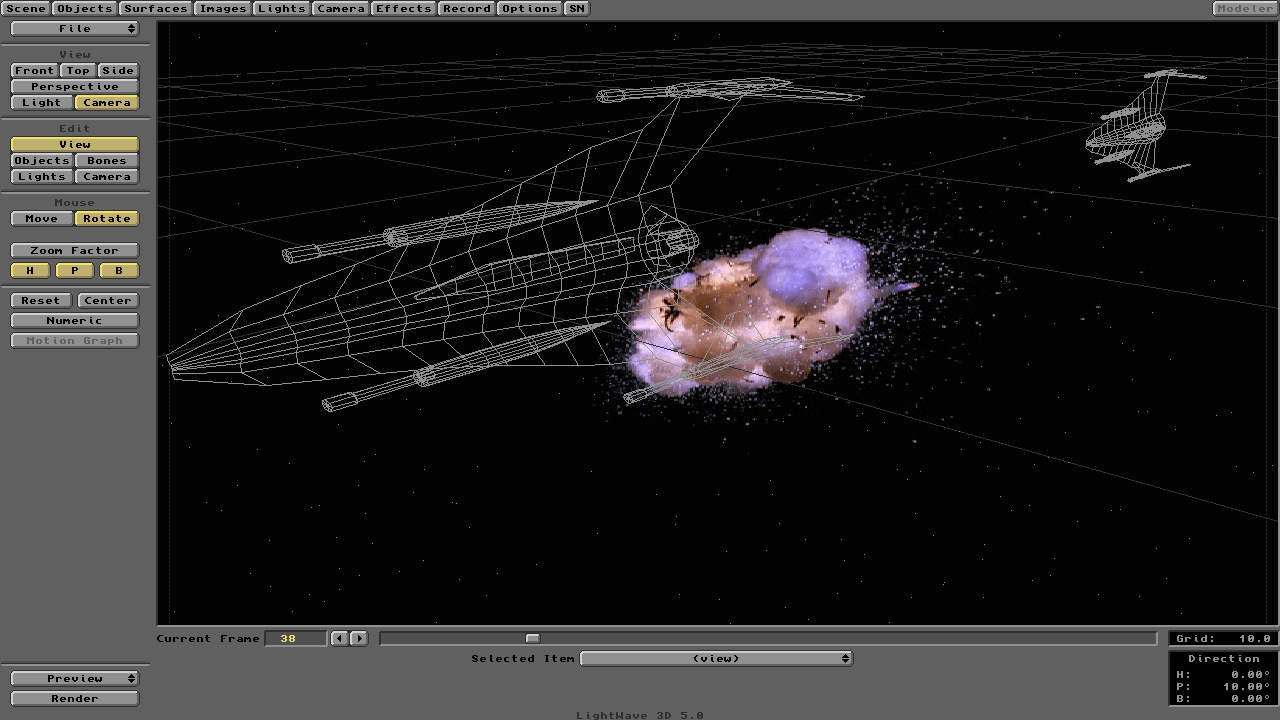Switch to Top view
This screenshot has width=1280, height=720.
(78, 71)
